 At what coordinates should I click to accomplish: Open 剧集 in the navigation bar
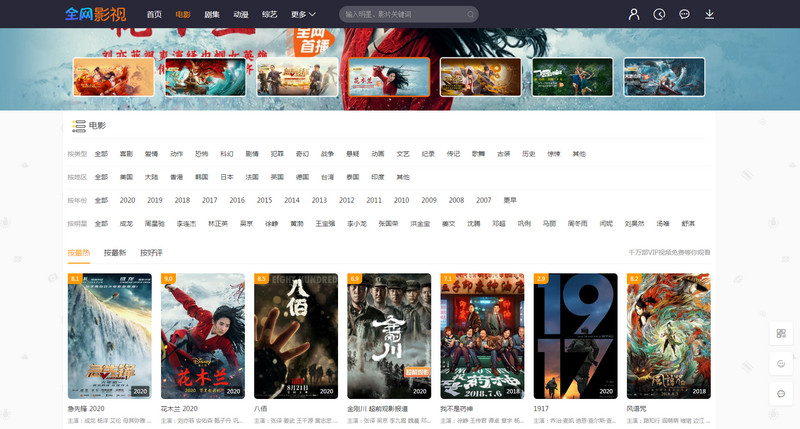(212, 14)
